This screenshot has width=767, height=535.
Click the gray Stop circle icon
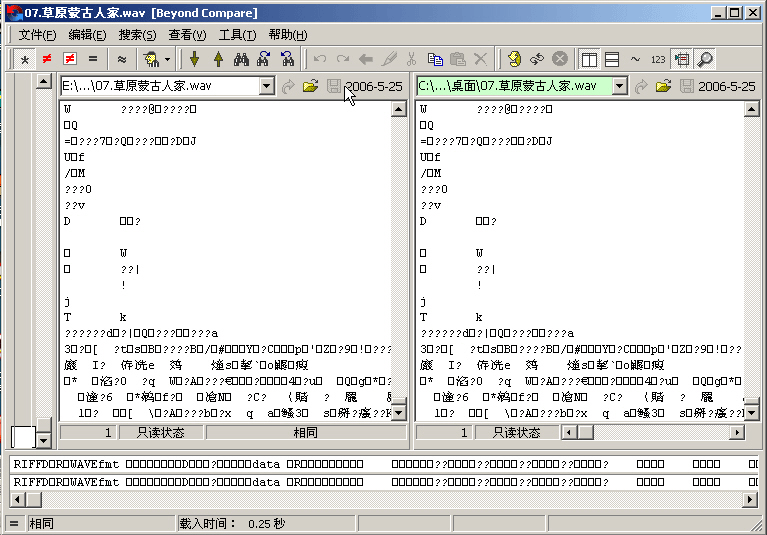(560, 59)
